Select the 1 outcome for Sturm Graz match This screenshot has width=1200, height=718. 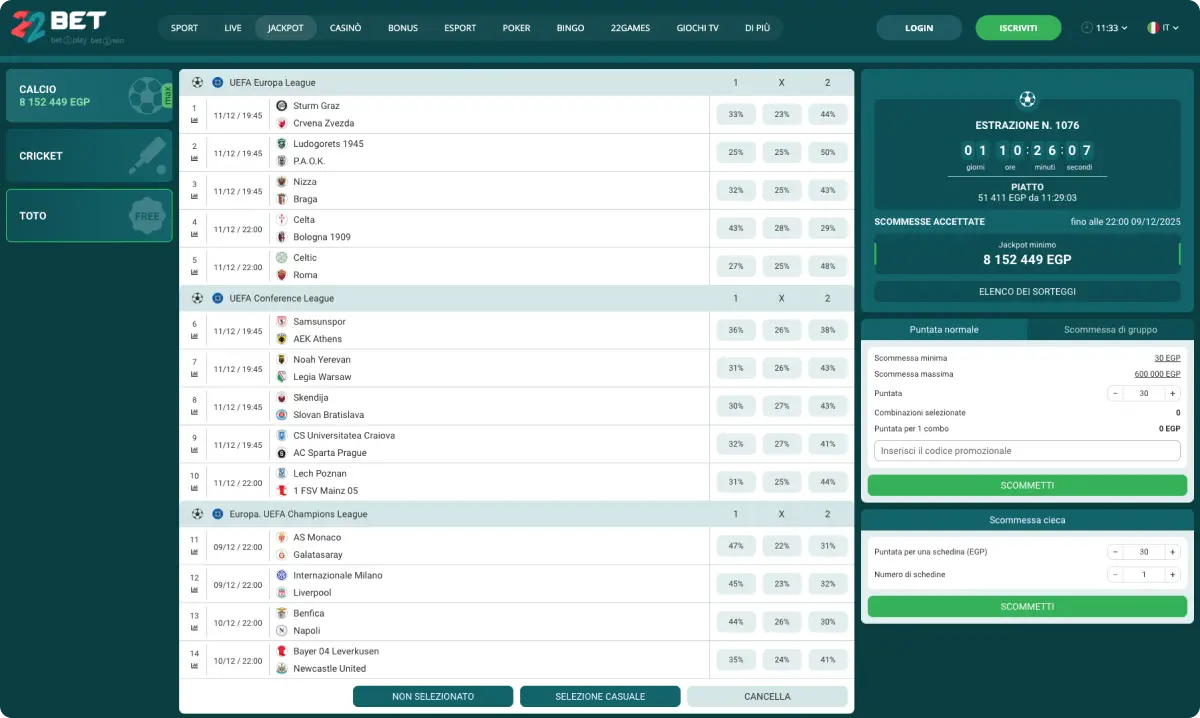735,114
